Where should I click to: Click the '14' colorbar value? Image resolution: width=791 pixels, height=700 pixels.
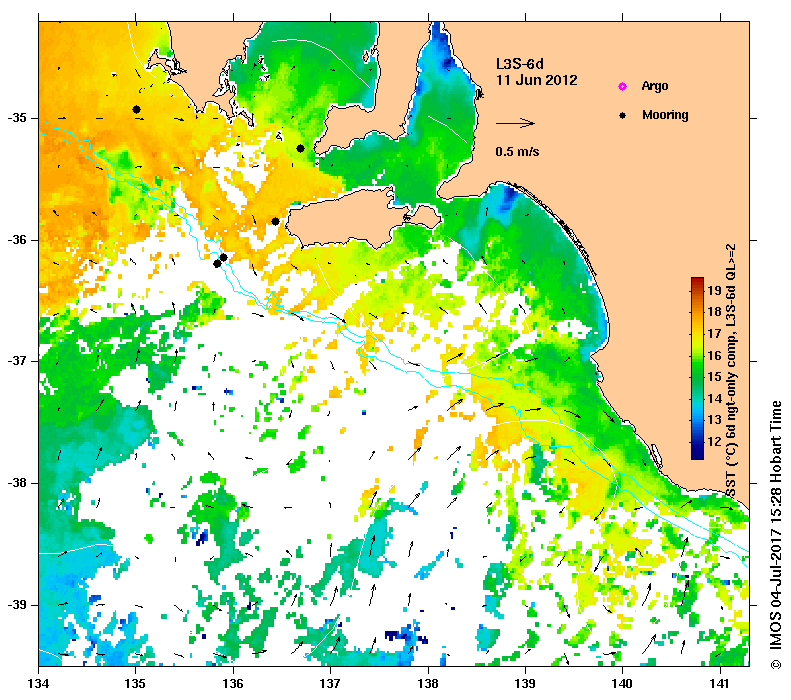coord(714,398)
